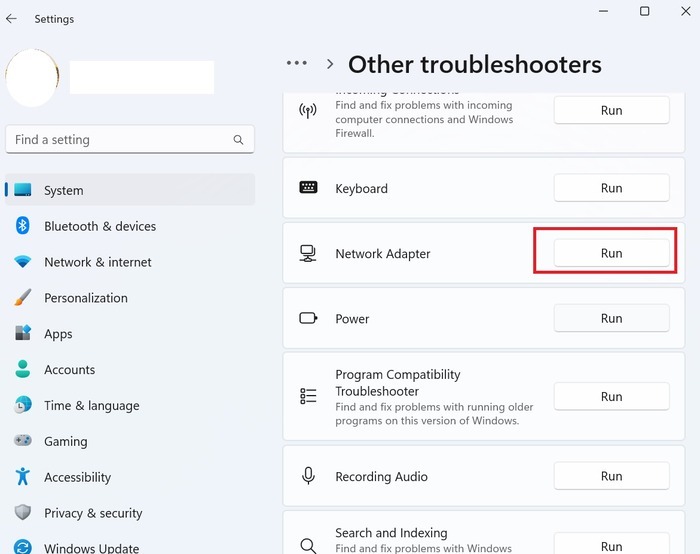Click the Settings window title text
This screenshot has width=700, height=554.
tap(54, 19)
